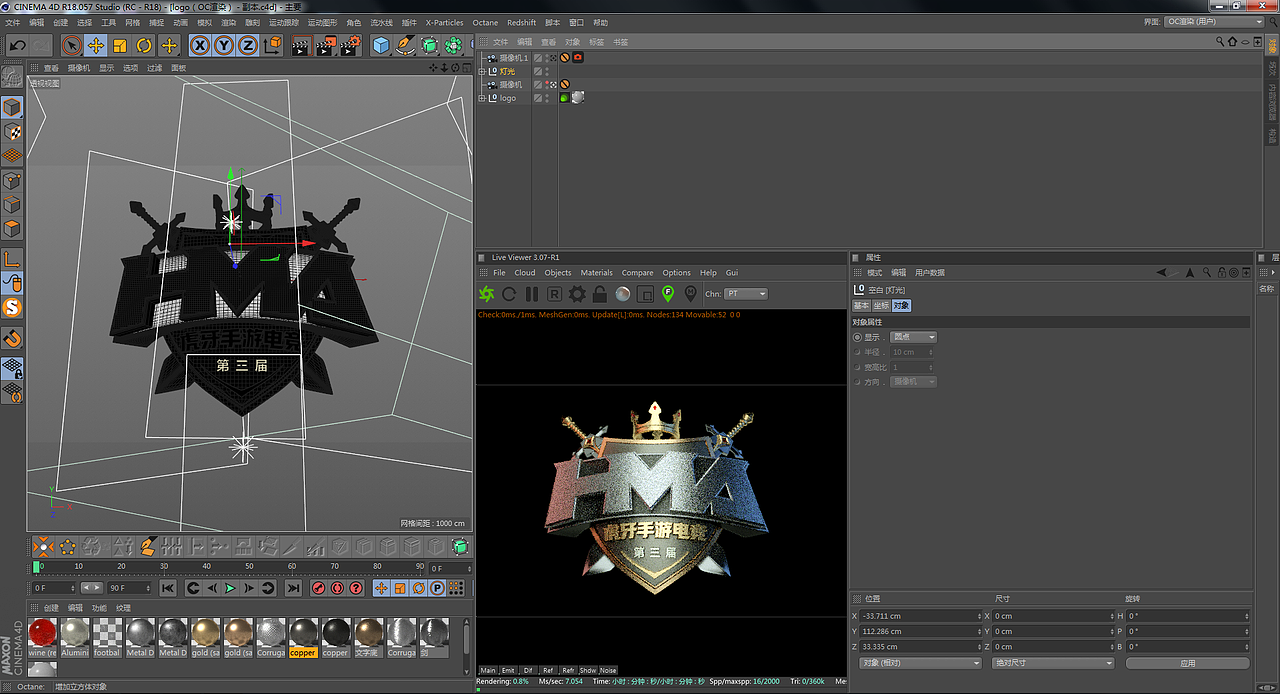Toggle the Live Viewer camera lock

coord(600,294)
